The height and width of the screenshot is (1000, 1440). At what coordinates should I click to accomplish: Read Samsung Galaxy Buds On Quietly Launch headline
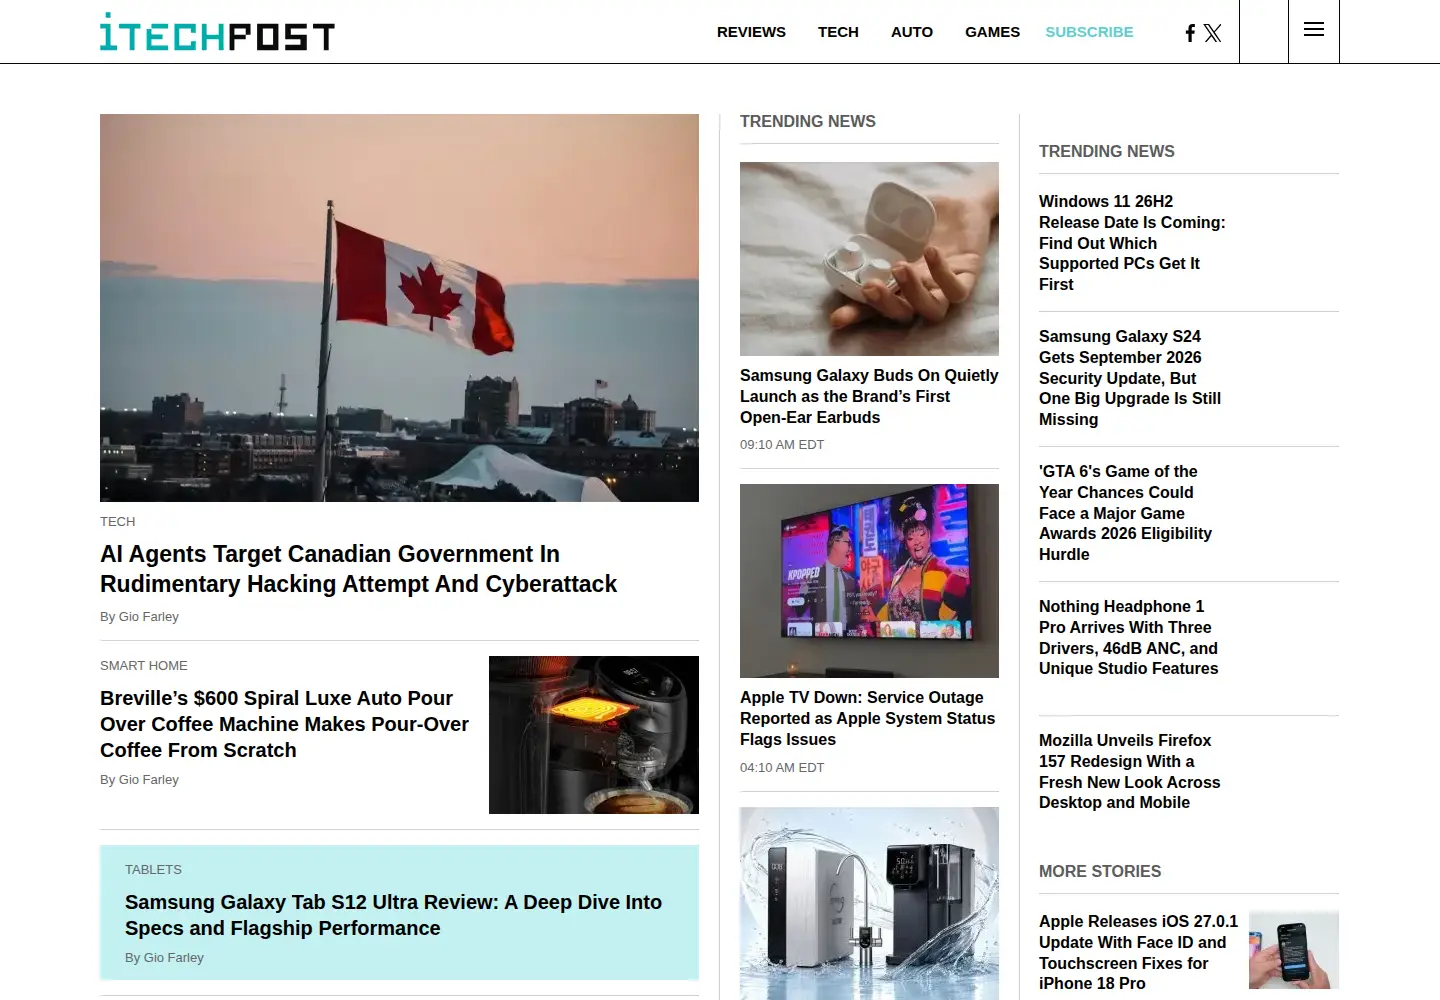(x=869, y=396)
